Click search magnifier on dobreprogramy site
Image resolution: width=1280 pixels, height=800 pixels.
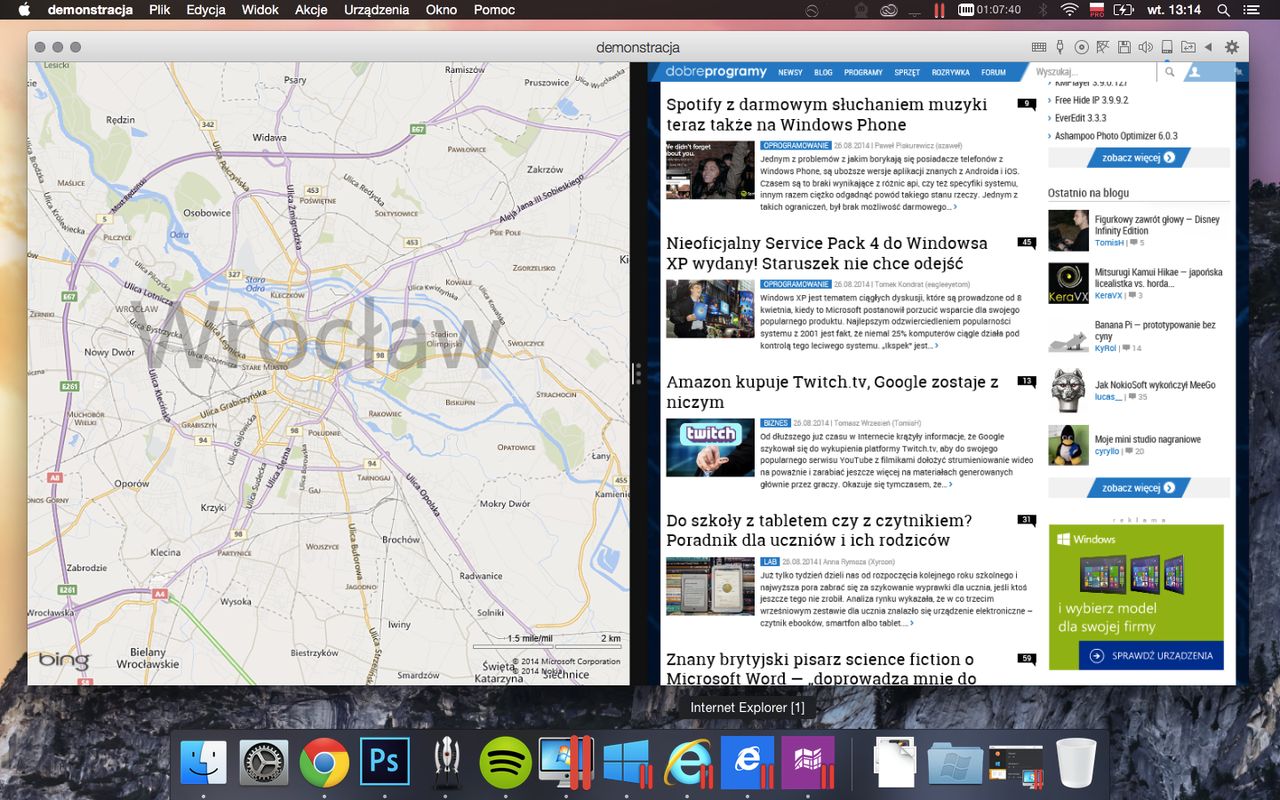[x=1169, y=72]
